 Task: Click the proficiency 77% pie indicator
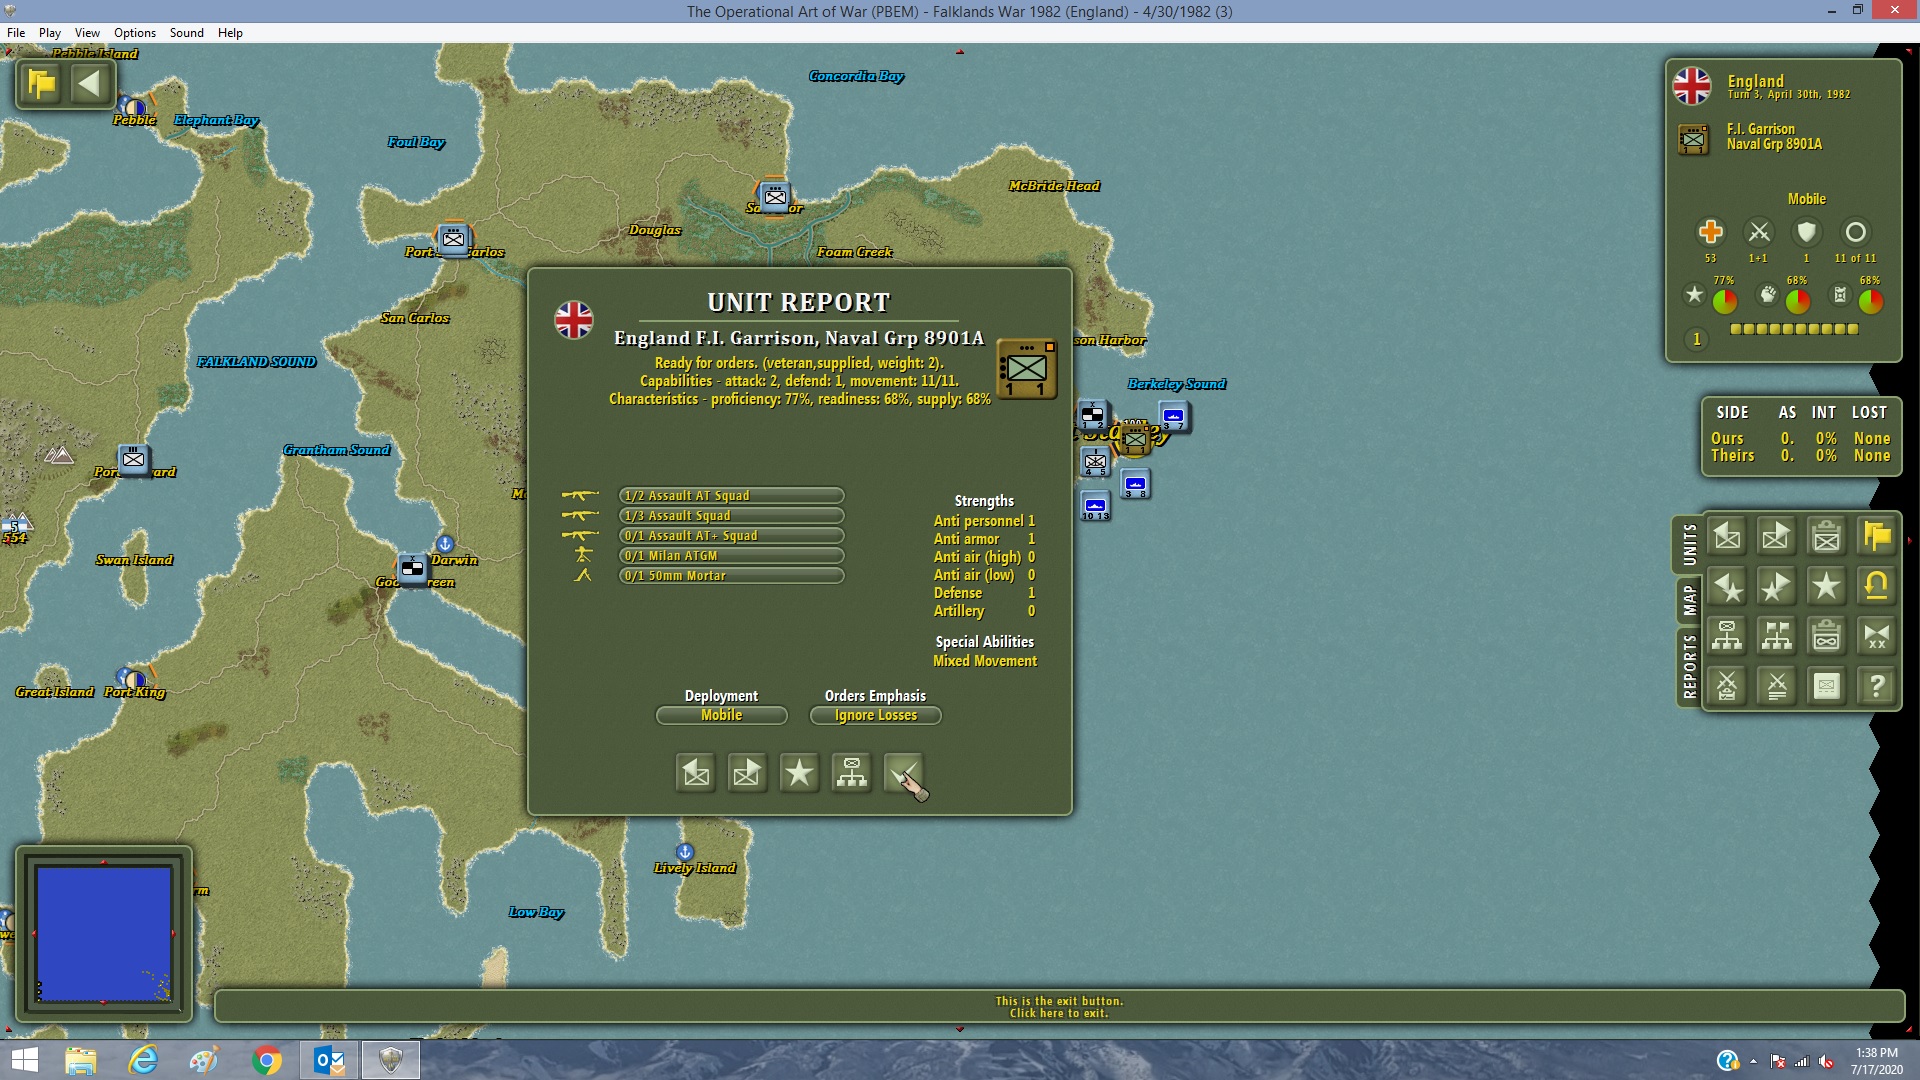click(1725, 300)
